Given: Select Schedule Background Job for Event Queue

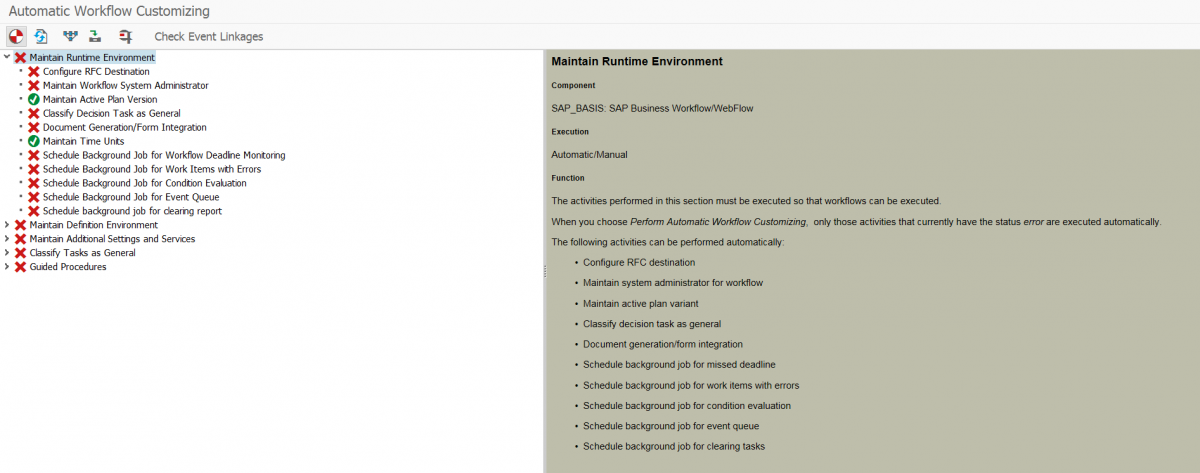Looking at the screenshot, I should coord(130,197).
